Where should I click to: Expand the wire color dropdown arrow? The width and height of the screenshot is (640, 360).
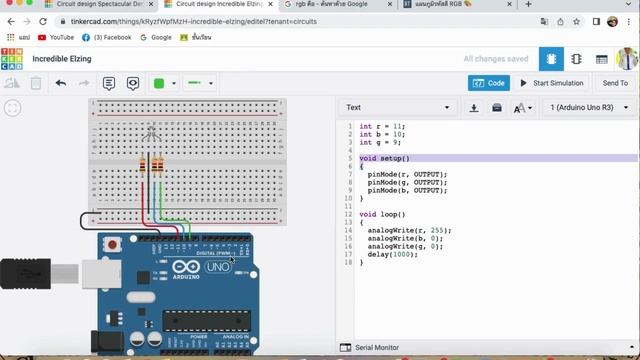(x=174, y=83)
